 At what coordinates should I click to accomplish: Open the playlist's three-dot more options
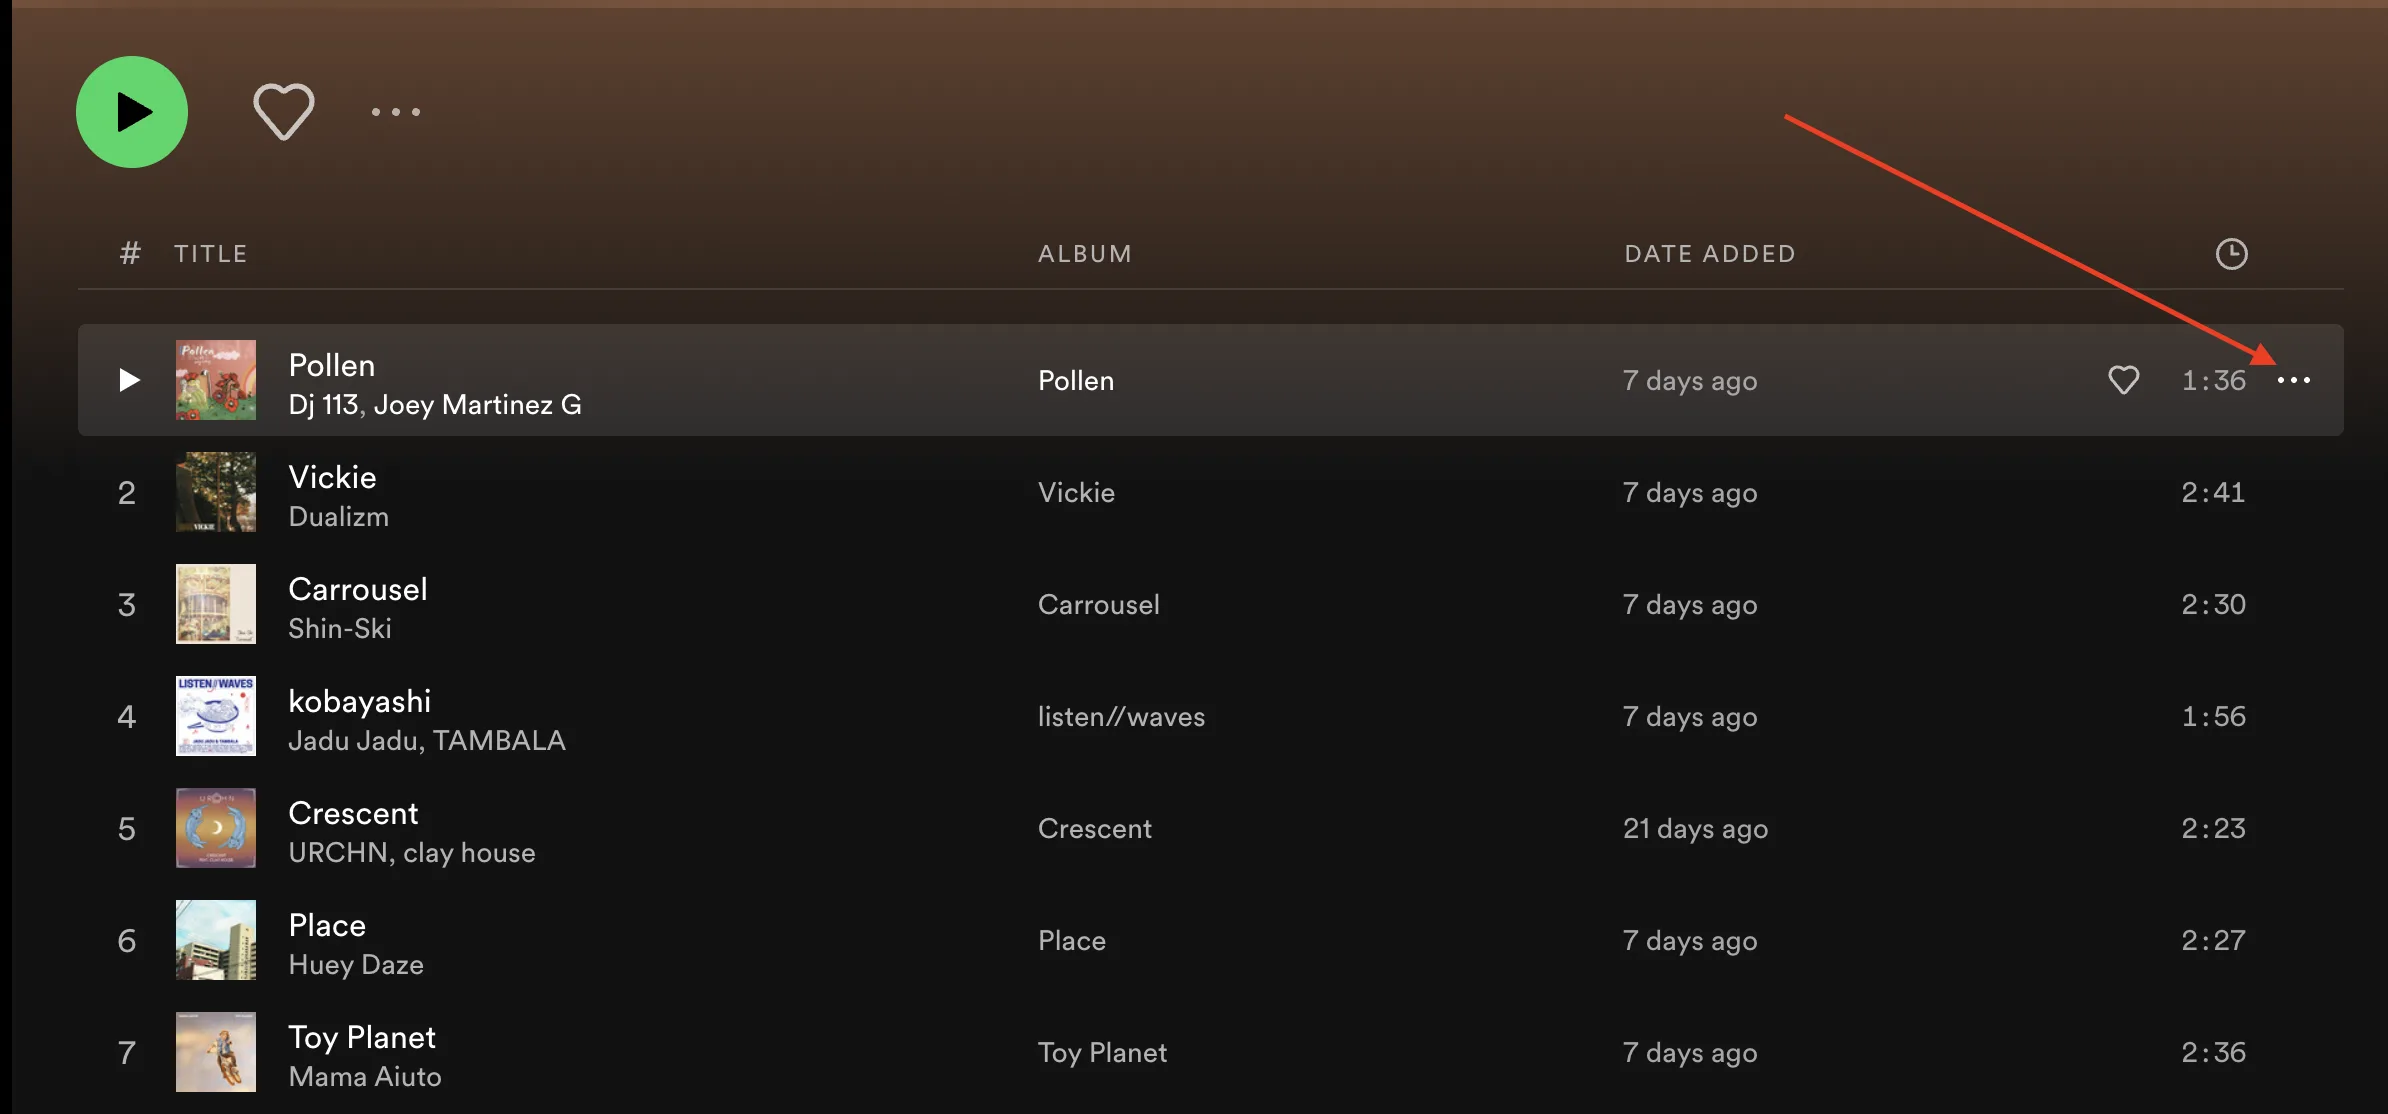click(x=396, y=112)
